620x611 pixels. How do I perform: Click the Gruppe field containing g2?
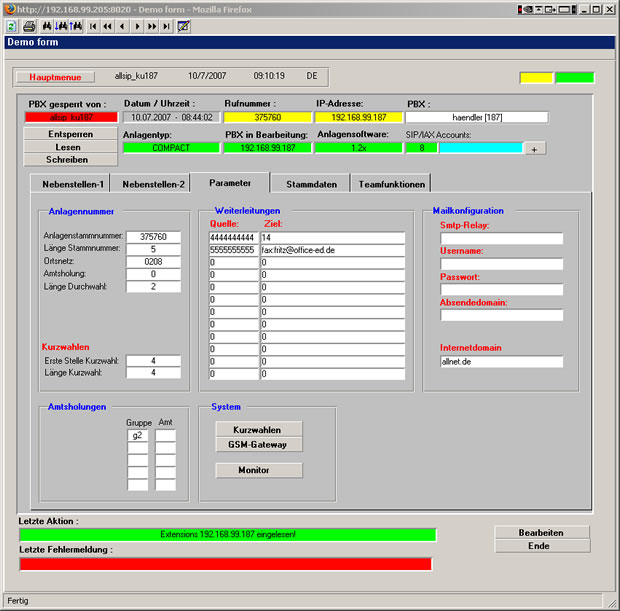pos(138,435)
